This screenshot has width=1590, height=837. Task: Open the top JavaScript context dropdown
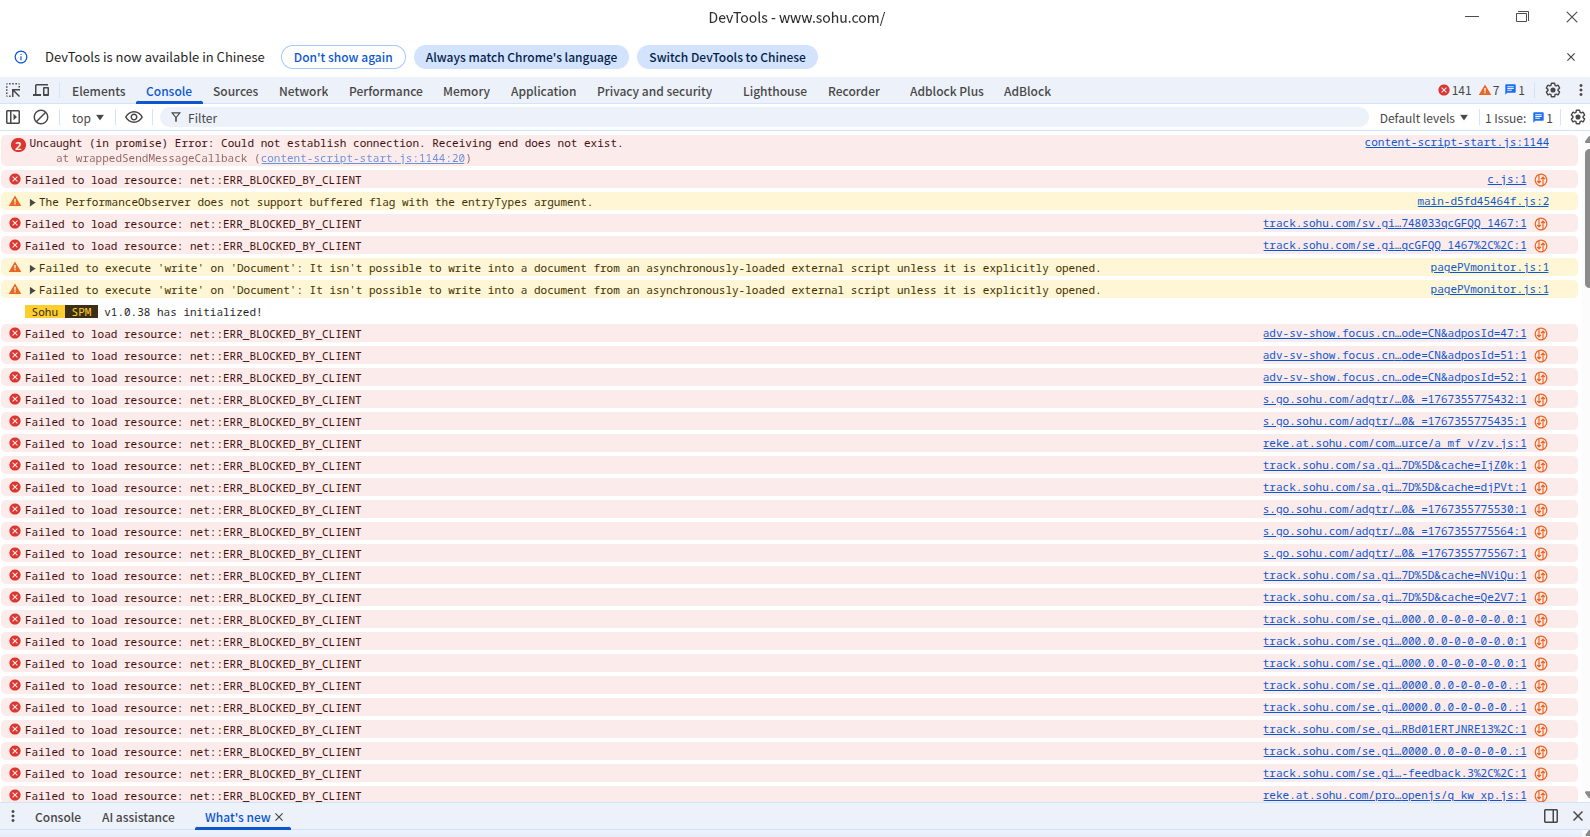88,118
